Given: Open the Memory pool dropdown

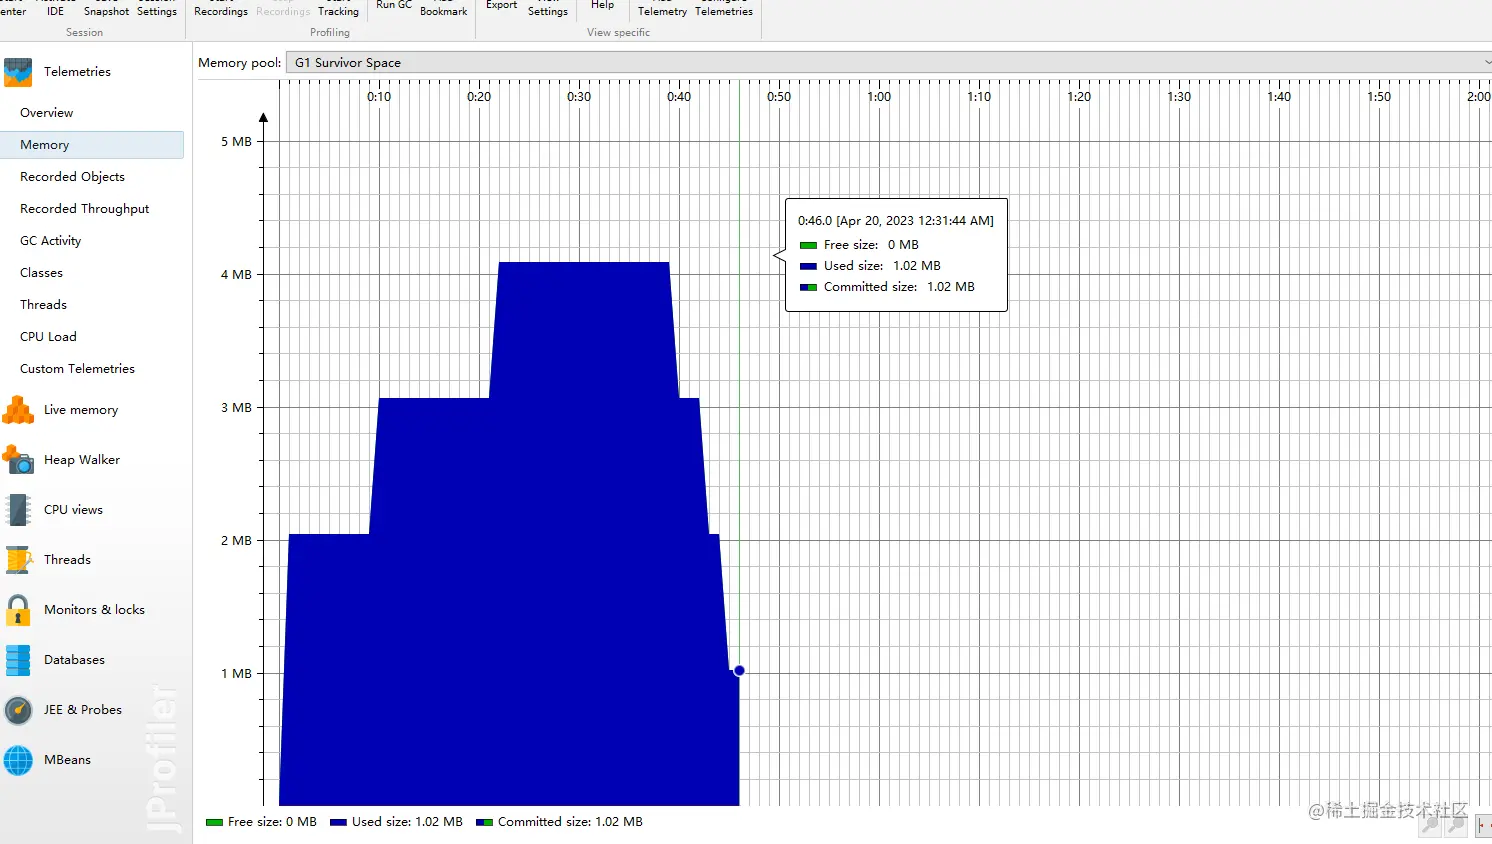Looking at the screenshot, I should pos(889,62).
